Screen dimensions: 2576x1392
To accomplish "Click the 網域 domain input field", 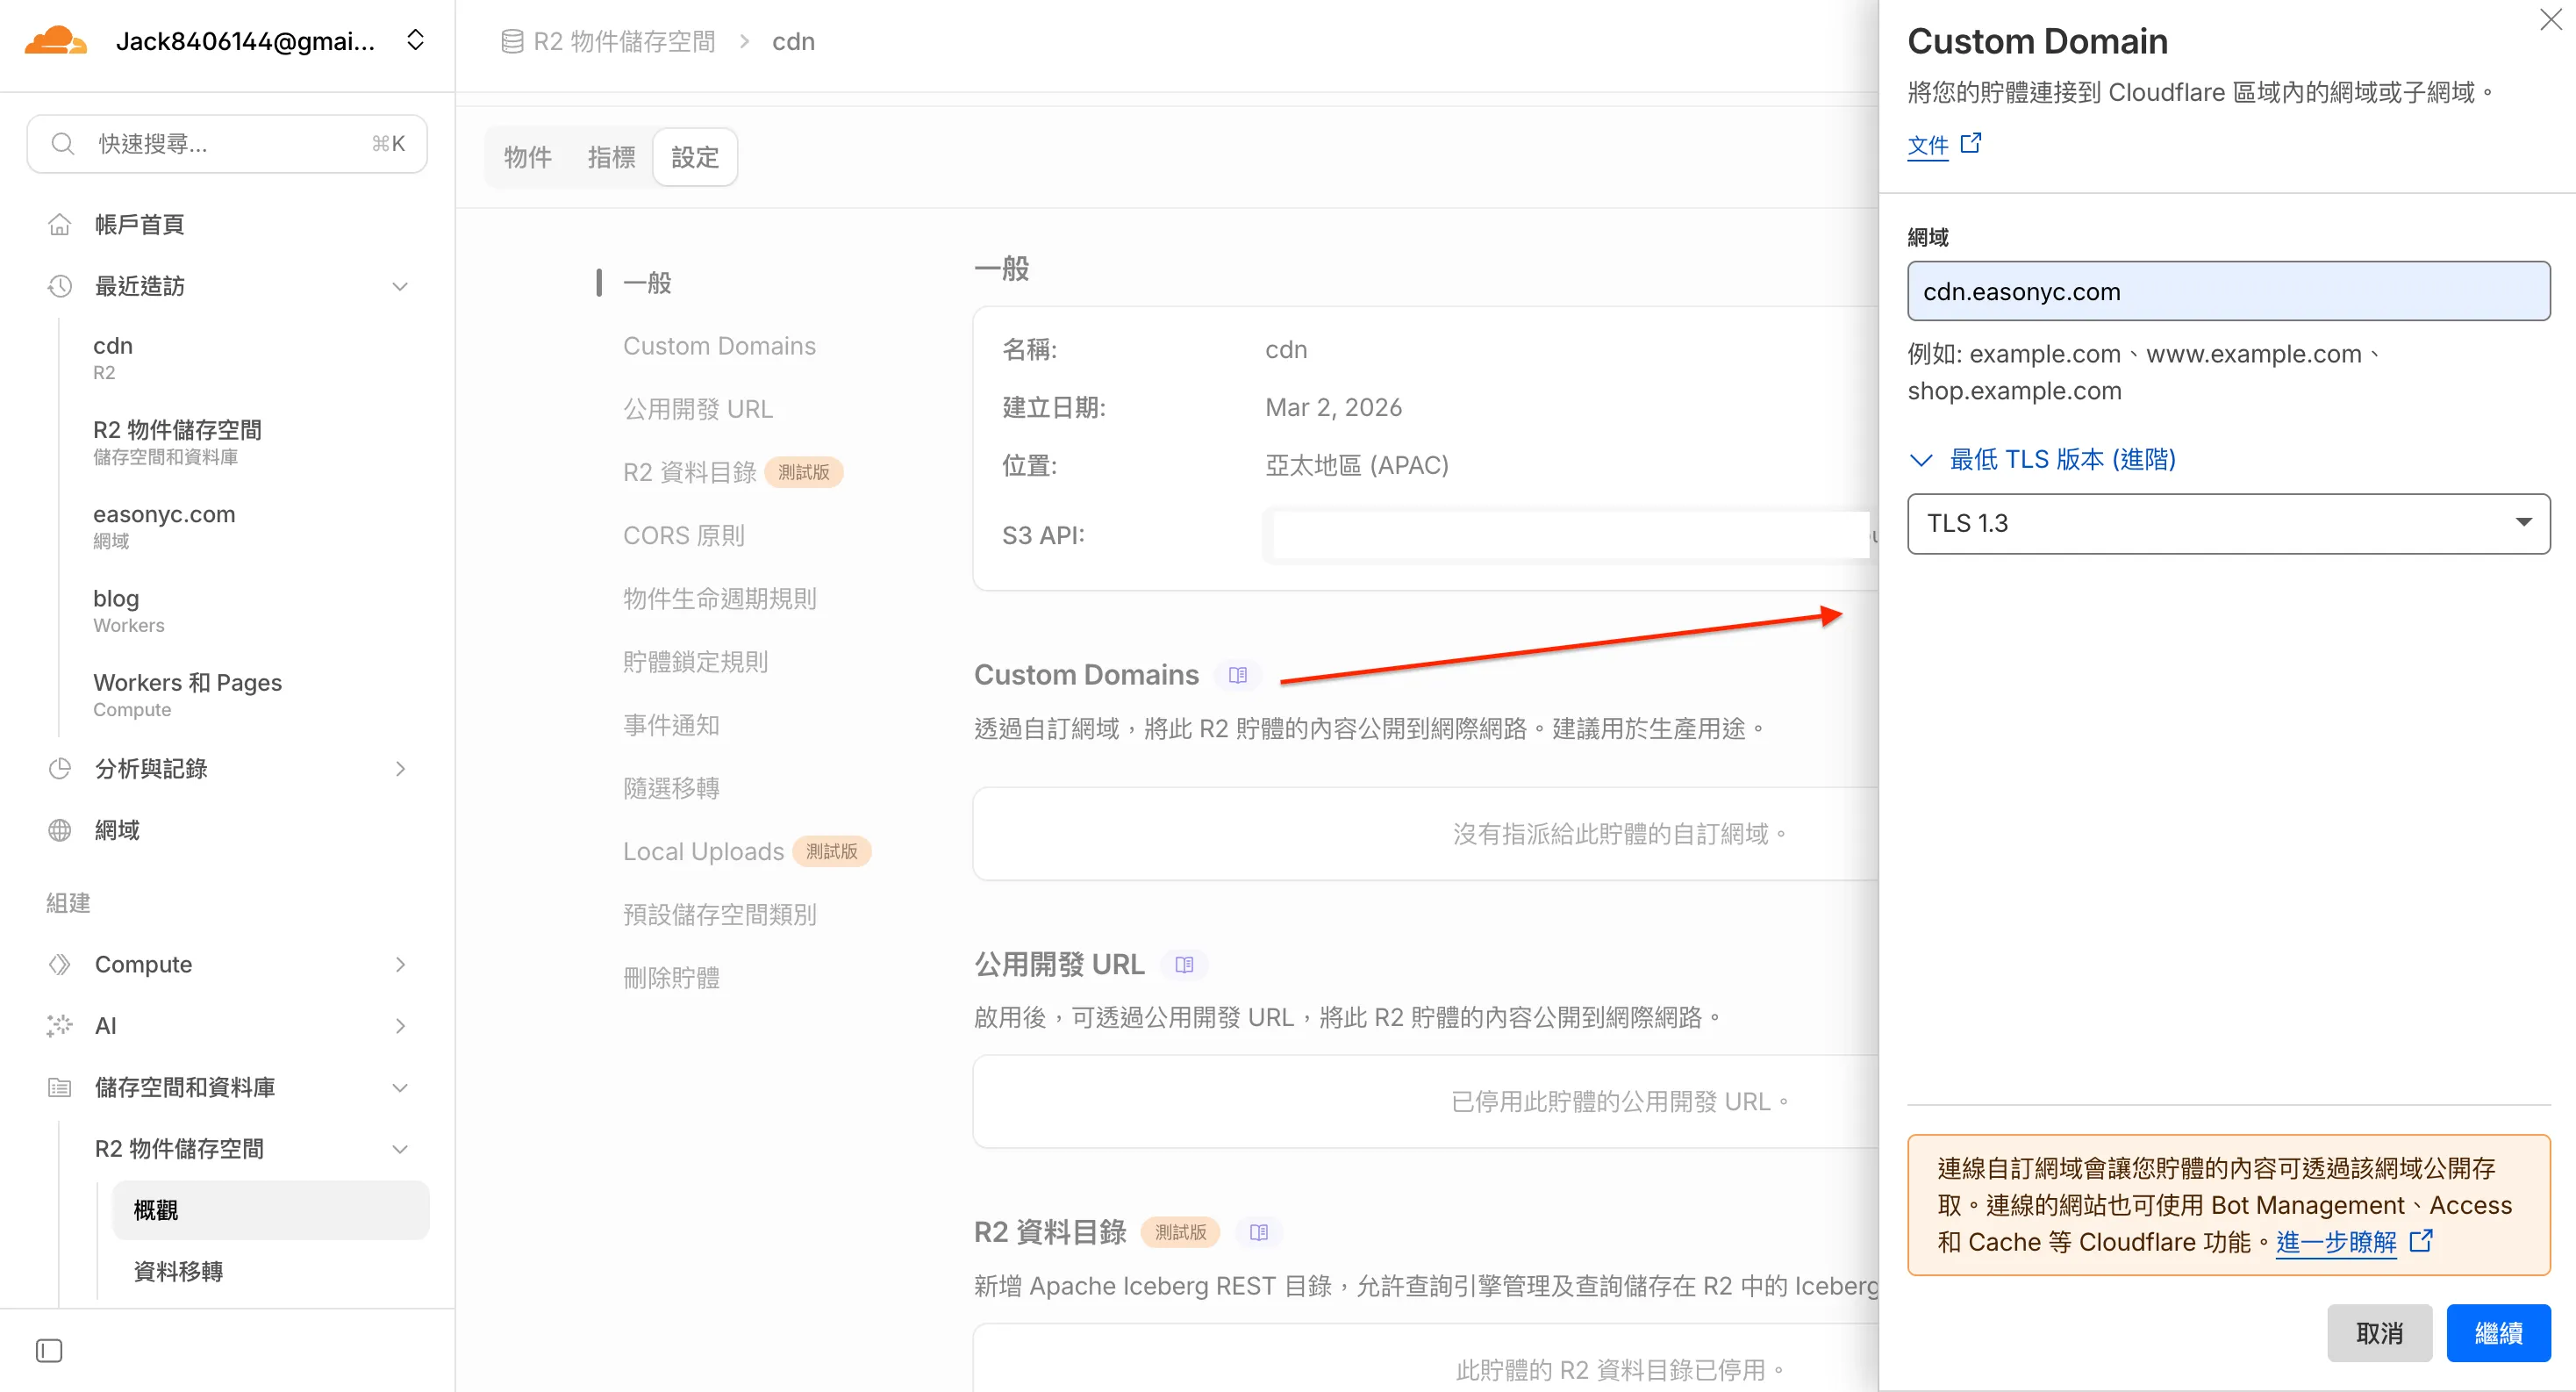I will click(x=2228, y=291).
